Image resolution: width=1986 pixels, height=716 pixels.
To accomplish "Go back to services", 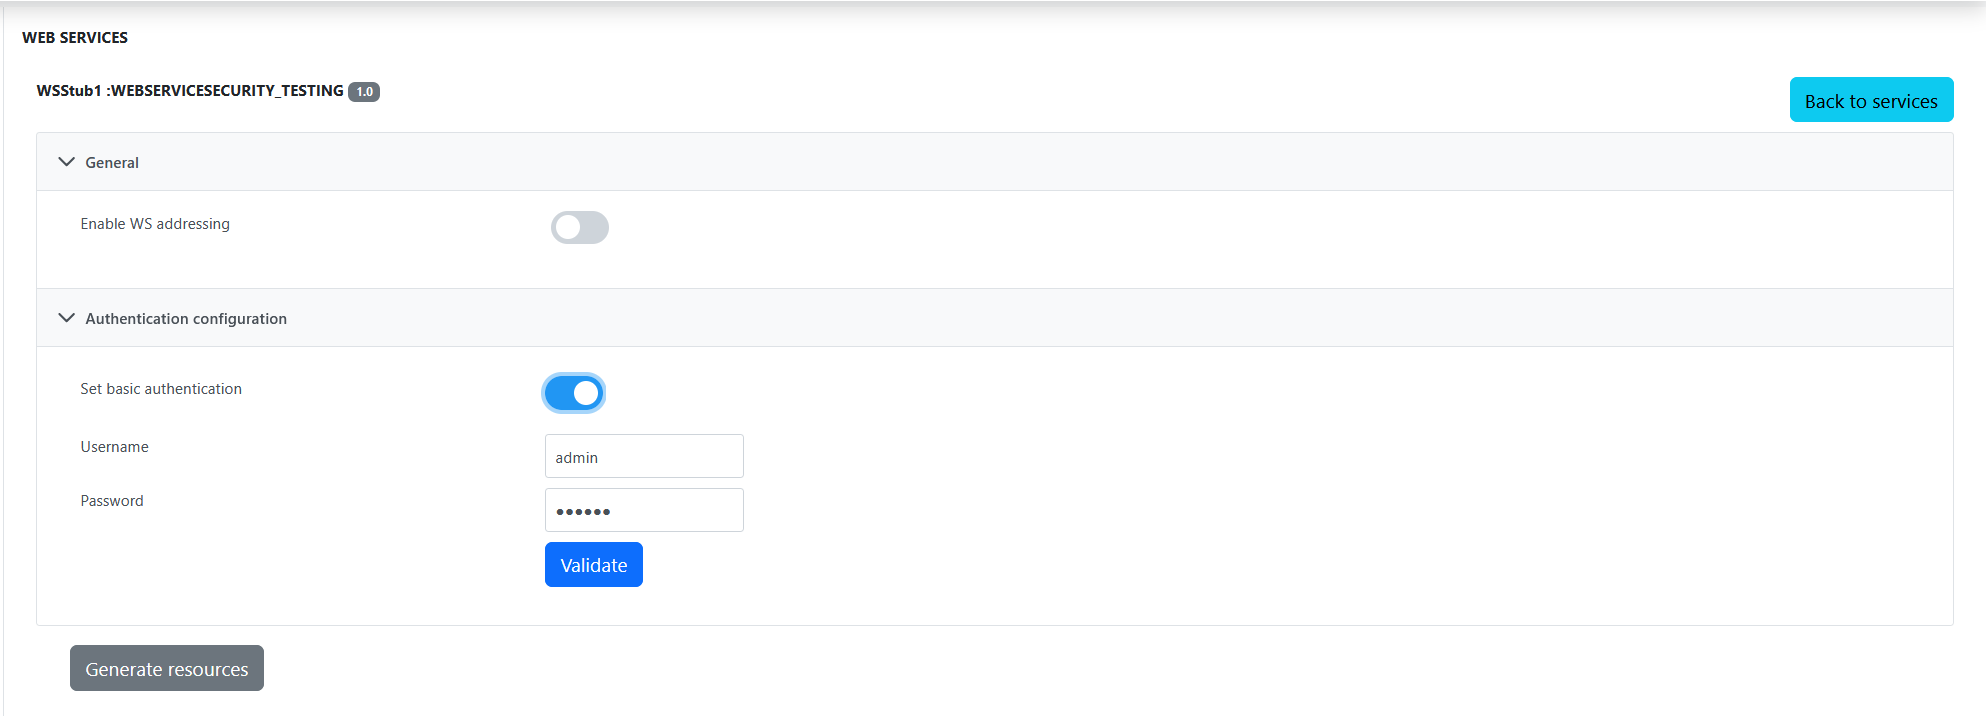I will click(1870, 100).
